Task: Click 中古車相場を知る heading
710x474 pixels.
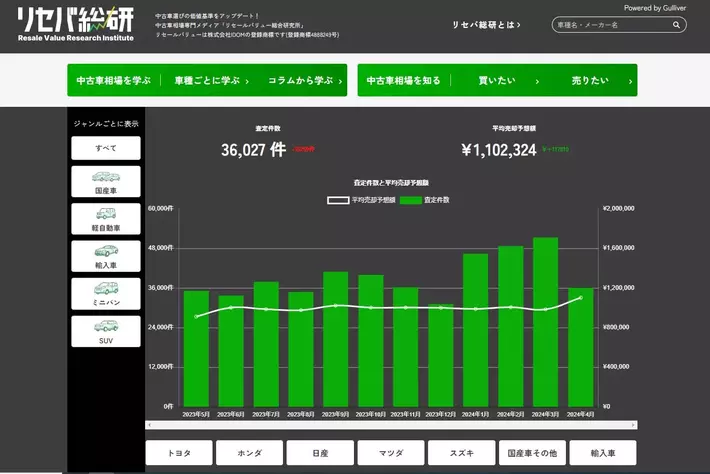Action: coord(403,81)
